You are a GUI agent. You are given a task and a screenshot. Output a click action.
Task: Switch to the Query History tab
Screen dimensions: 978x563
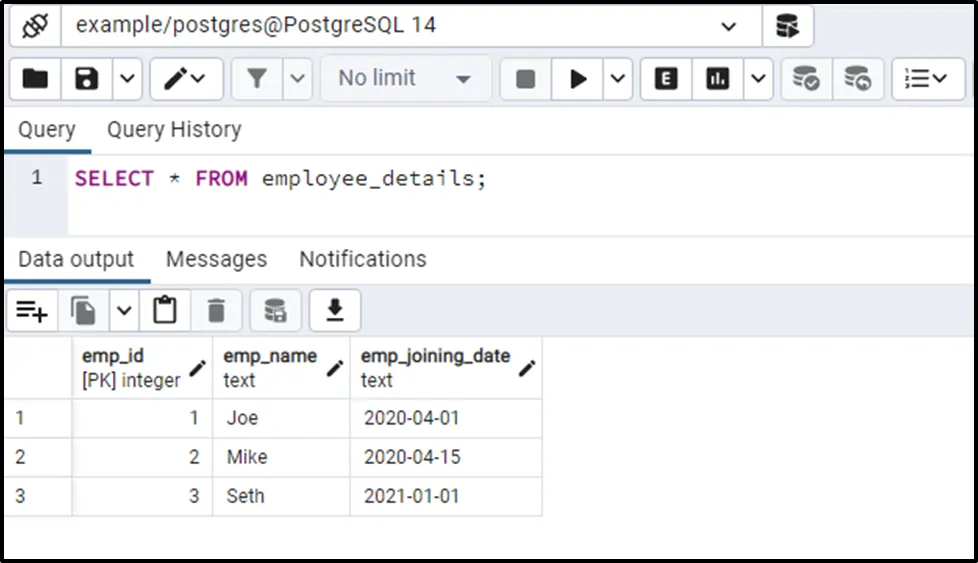click(x=174, y=130)
